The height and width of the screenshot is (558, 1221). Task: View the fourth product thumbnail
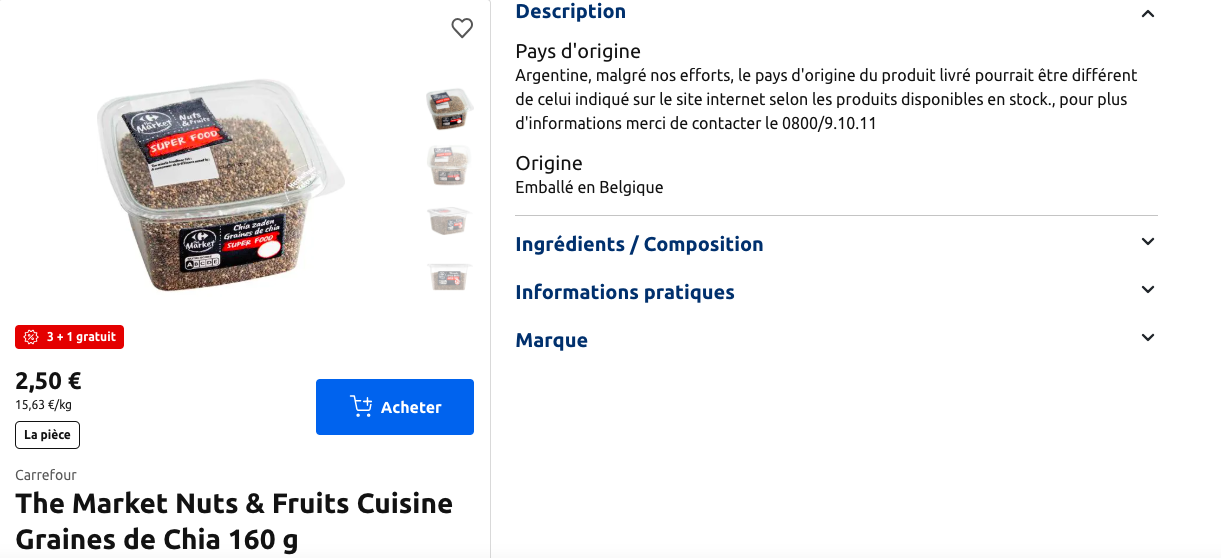[x=449, y=277]
